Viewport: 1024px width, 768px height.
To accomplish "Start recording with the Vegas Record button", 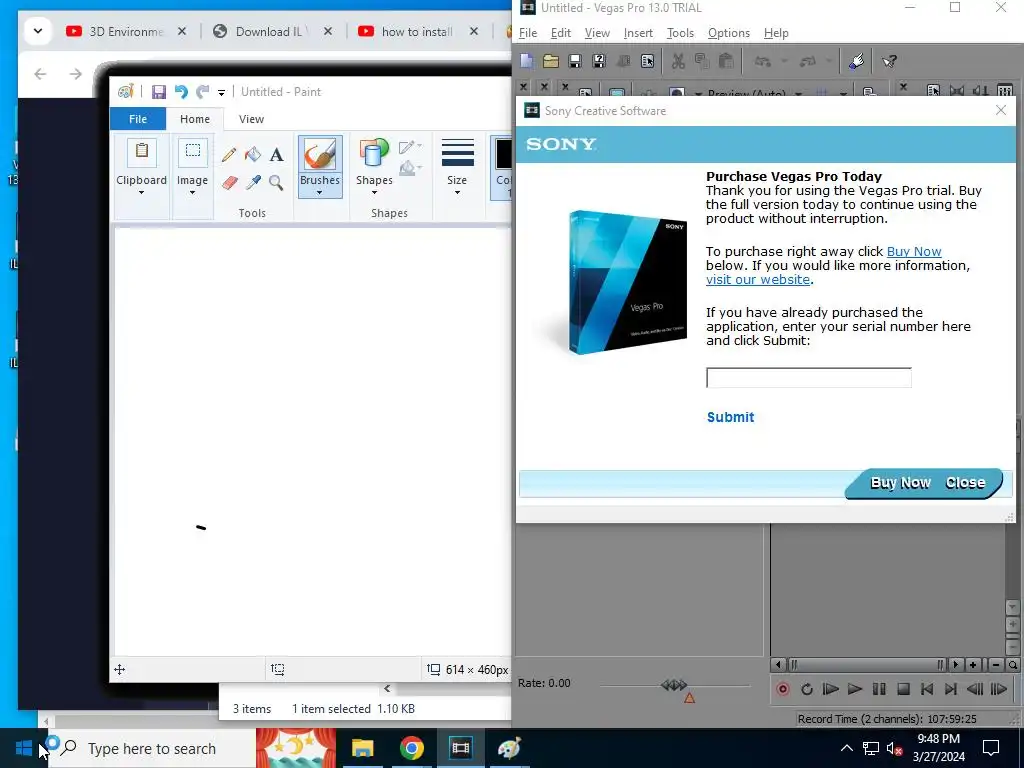I will 782,689.
